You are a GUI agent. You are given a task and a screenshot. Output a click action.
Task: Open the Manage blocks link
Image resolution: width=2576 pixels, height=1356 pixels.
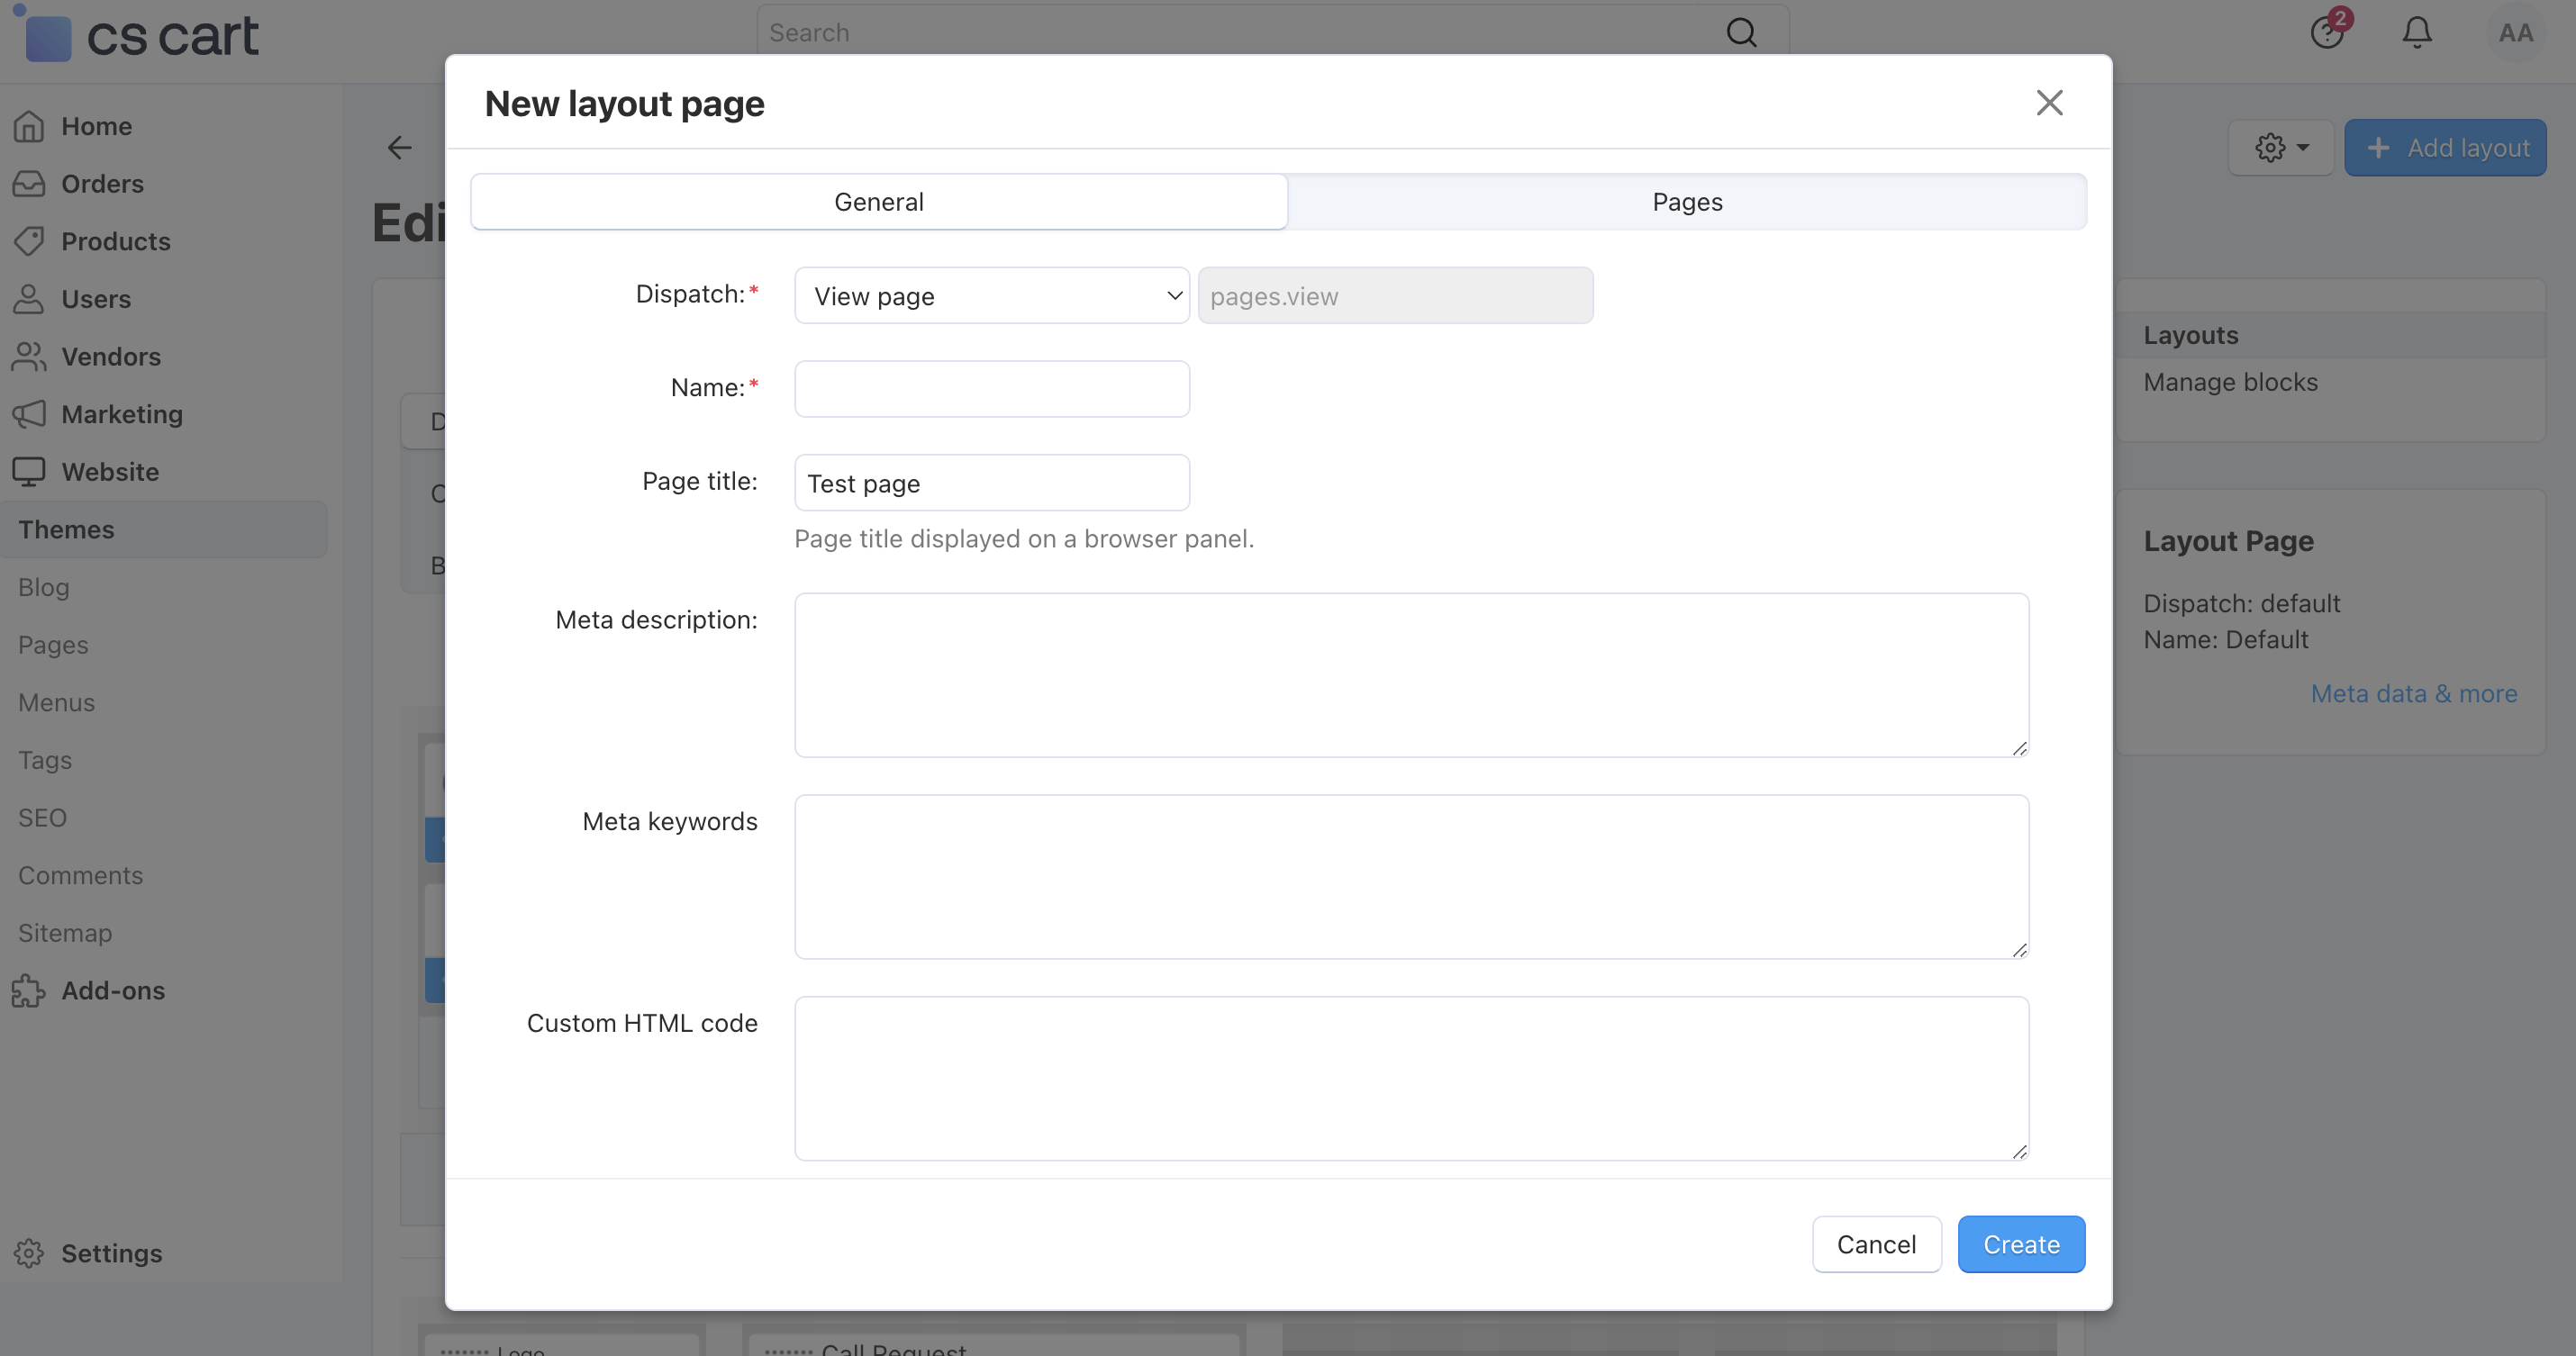coord(2230,382)
